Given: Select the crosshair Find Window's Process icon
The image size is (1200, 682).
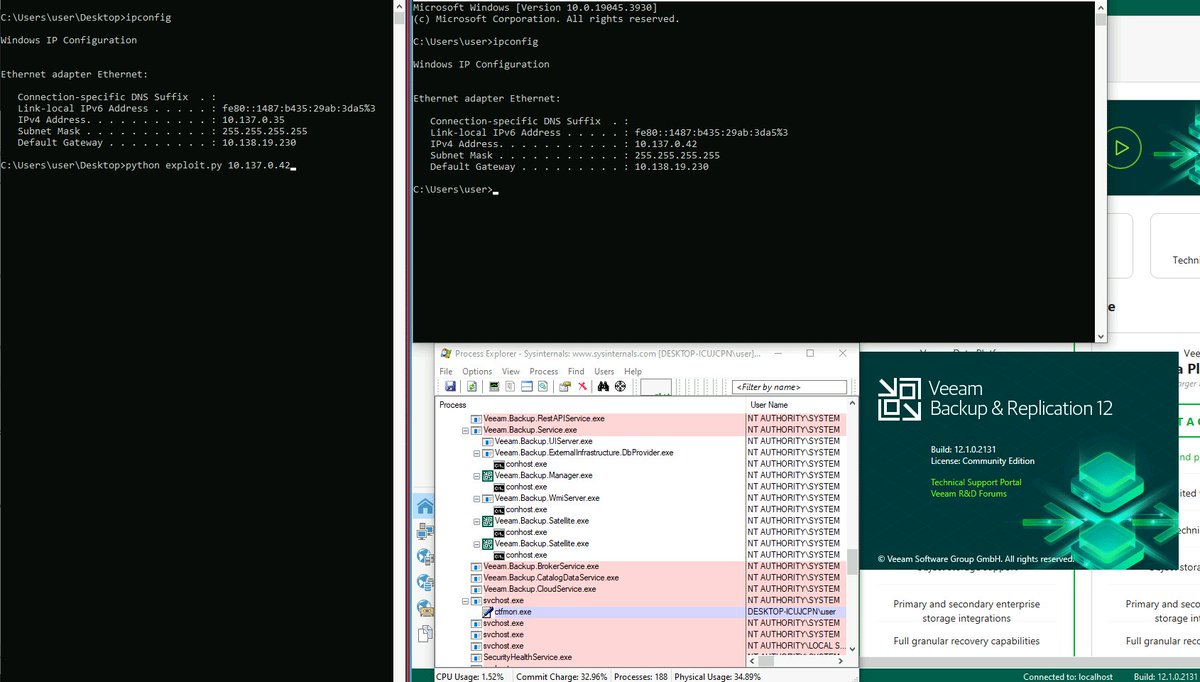Looking at the screenshot, I should click(x=620, y=386).
